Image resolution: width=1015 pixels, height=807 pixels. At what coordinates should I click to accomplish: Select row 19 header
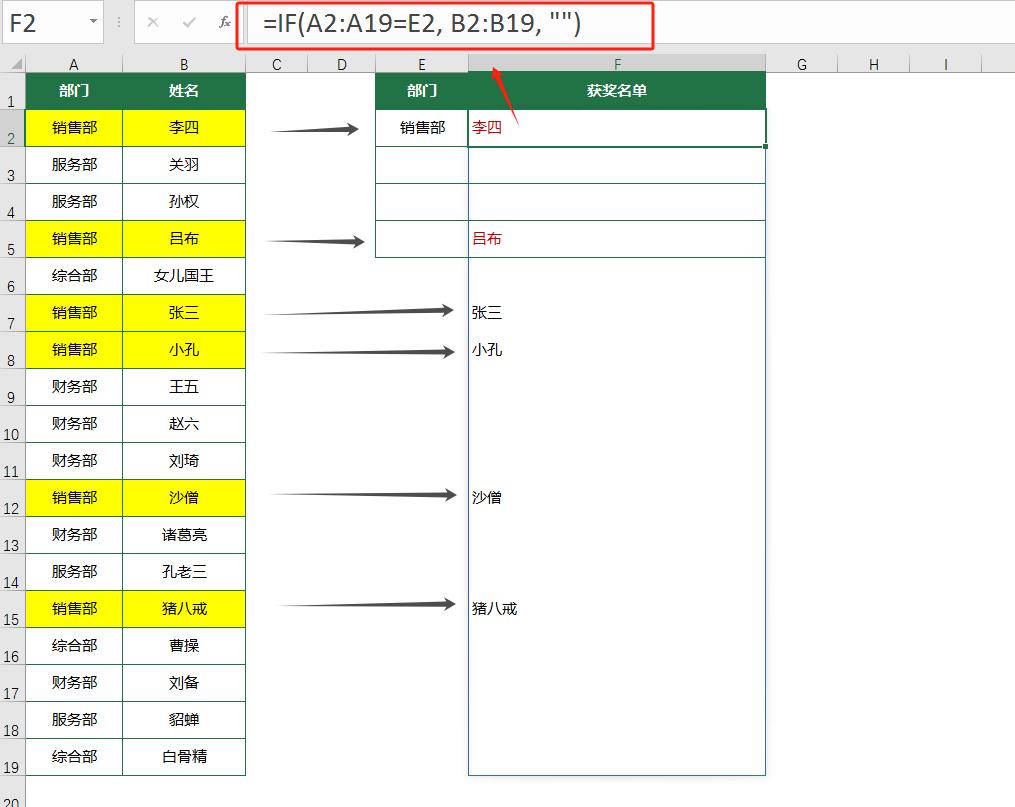12,757
